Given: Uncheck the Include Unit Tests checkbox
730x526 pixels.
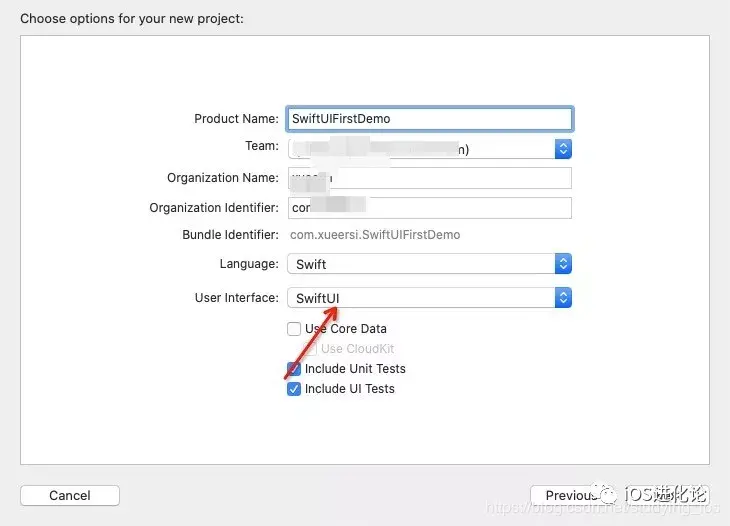Looking at the screenshot, I should tap(294, 369).
